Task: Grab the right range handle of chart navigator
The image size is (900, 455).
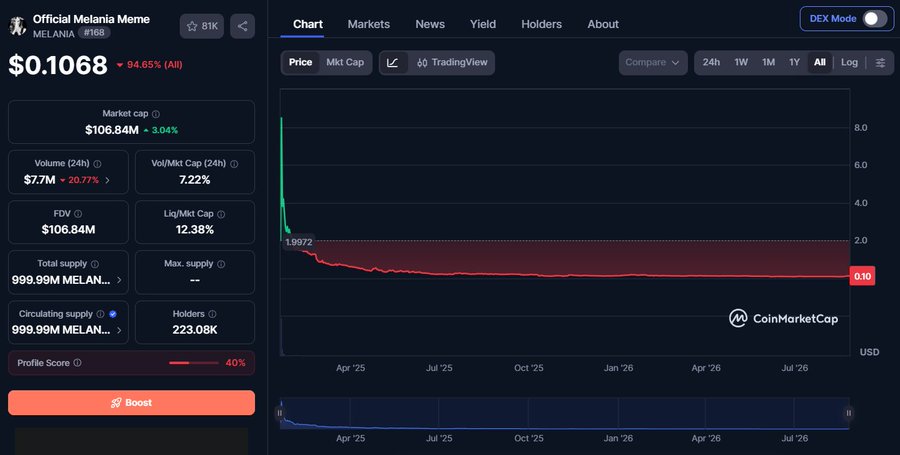Action: (x=848, y=413)
